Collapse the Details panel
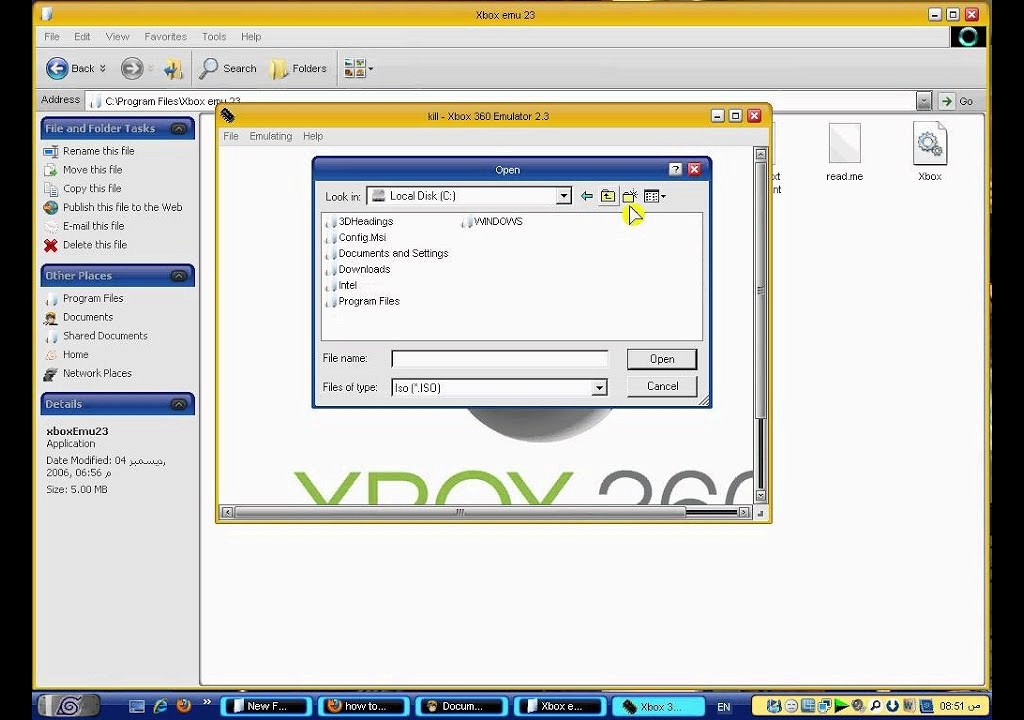The height and width of the screenshot is (720, 1024). [x=178, y=404]
